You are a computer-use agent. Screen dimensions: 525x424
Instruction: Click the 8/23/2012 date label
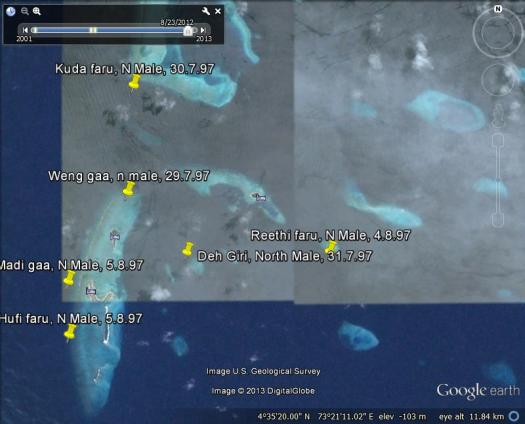(177, 22)
